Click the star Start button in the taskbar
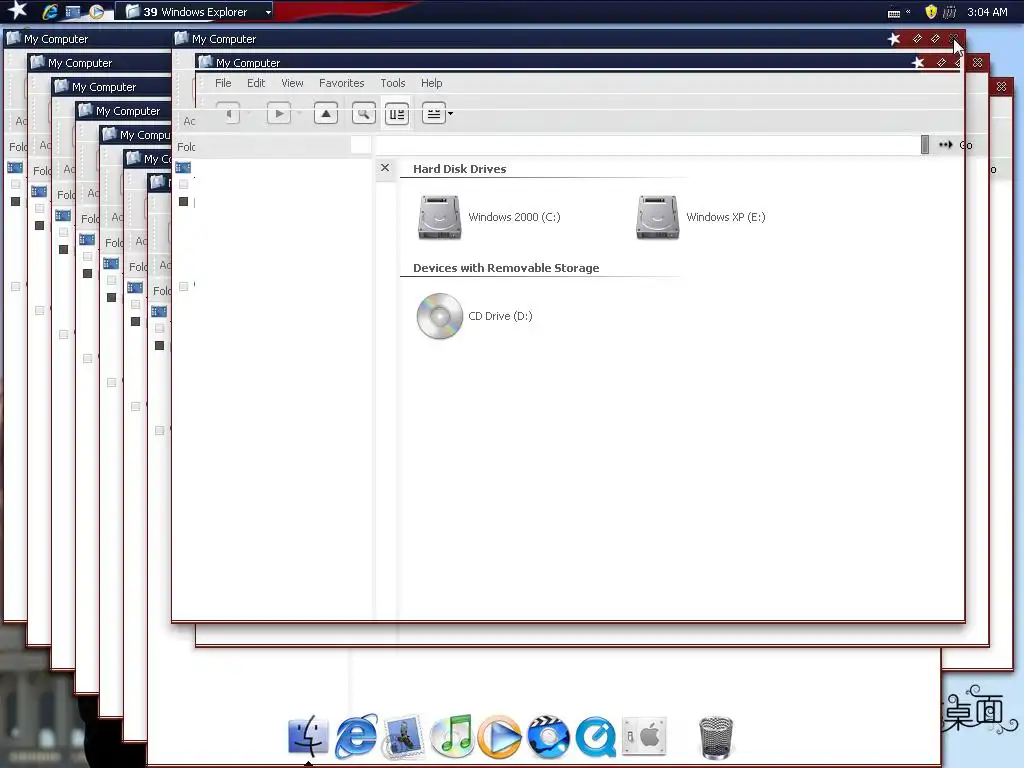The width and height of the screenshot is (1024, 768). [x=17, y=10]
